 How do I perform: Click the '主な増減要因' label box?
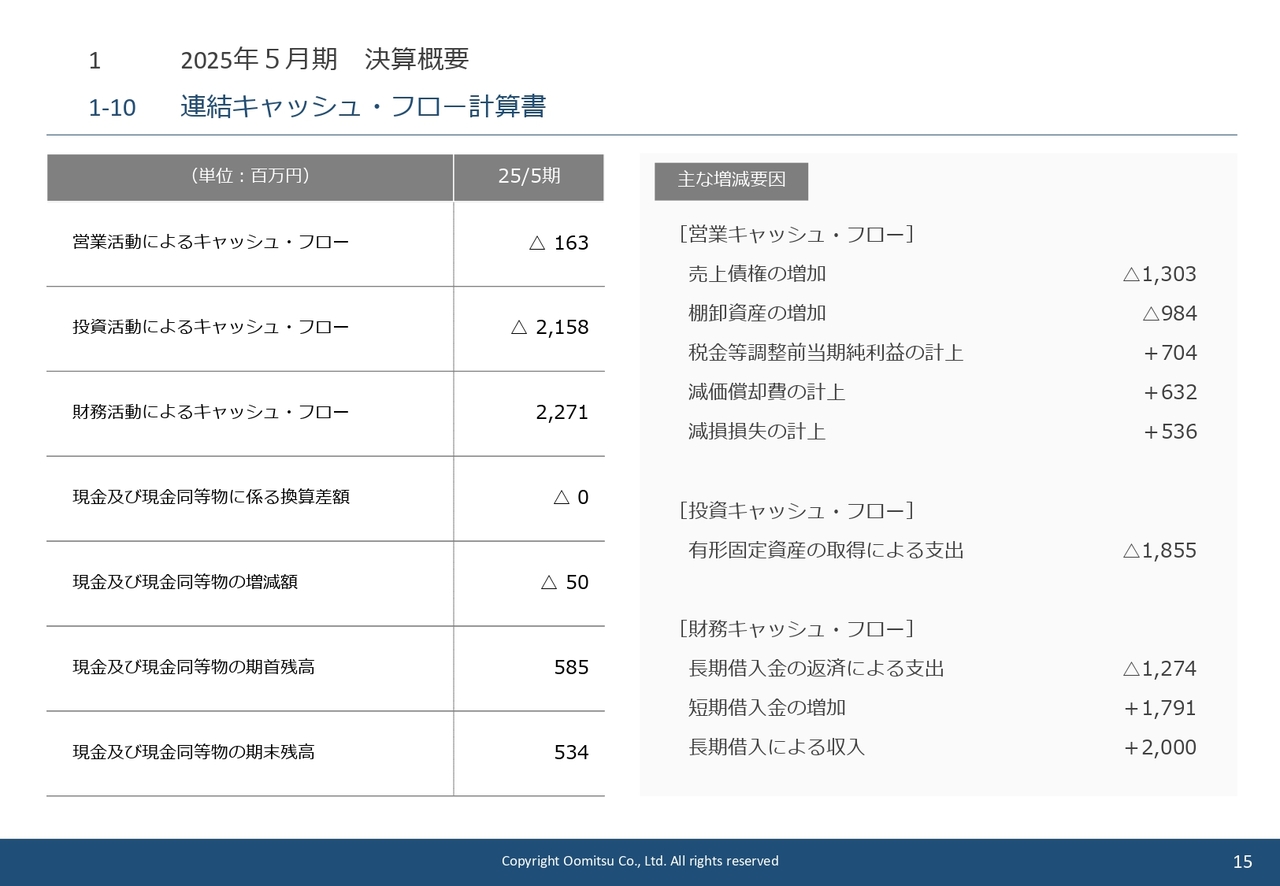(731, 181)
